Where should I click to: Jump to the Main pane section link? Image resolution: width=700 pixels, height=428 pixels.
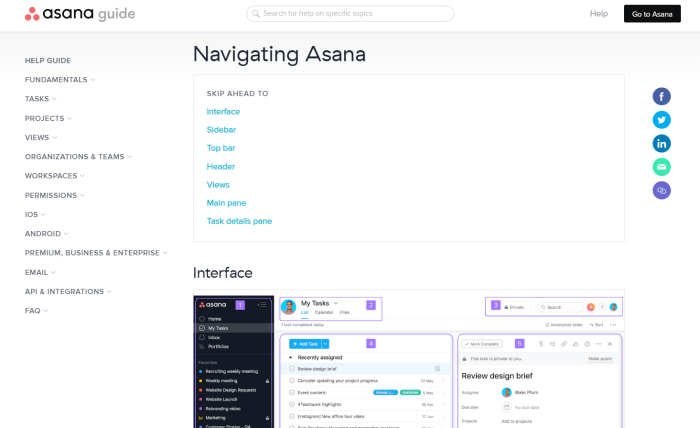(226, 203)
